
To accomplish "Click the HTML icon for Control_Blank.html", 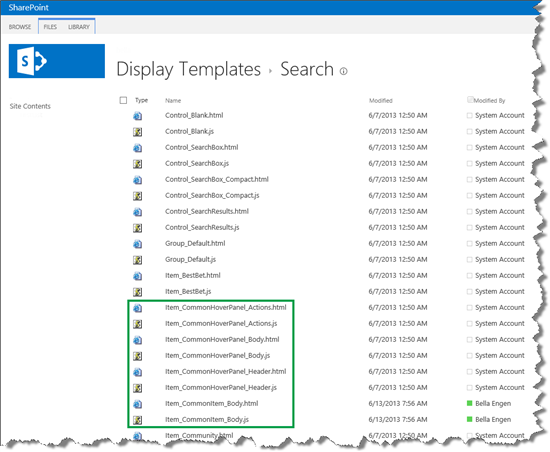I will click(138, 116).
